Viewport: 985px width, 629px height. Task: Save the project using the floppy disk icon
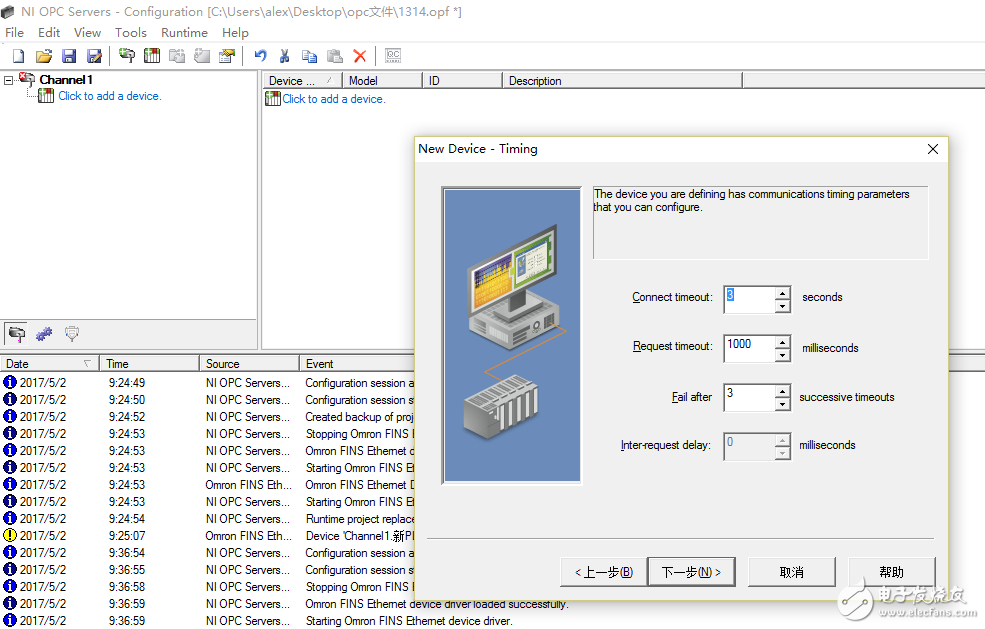click(x=68, y=57)
